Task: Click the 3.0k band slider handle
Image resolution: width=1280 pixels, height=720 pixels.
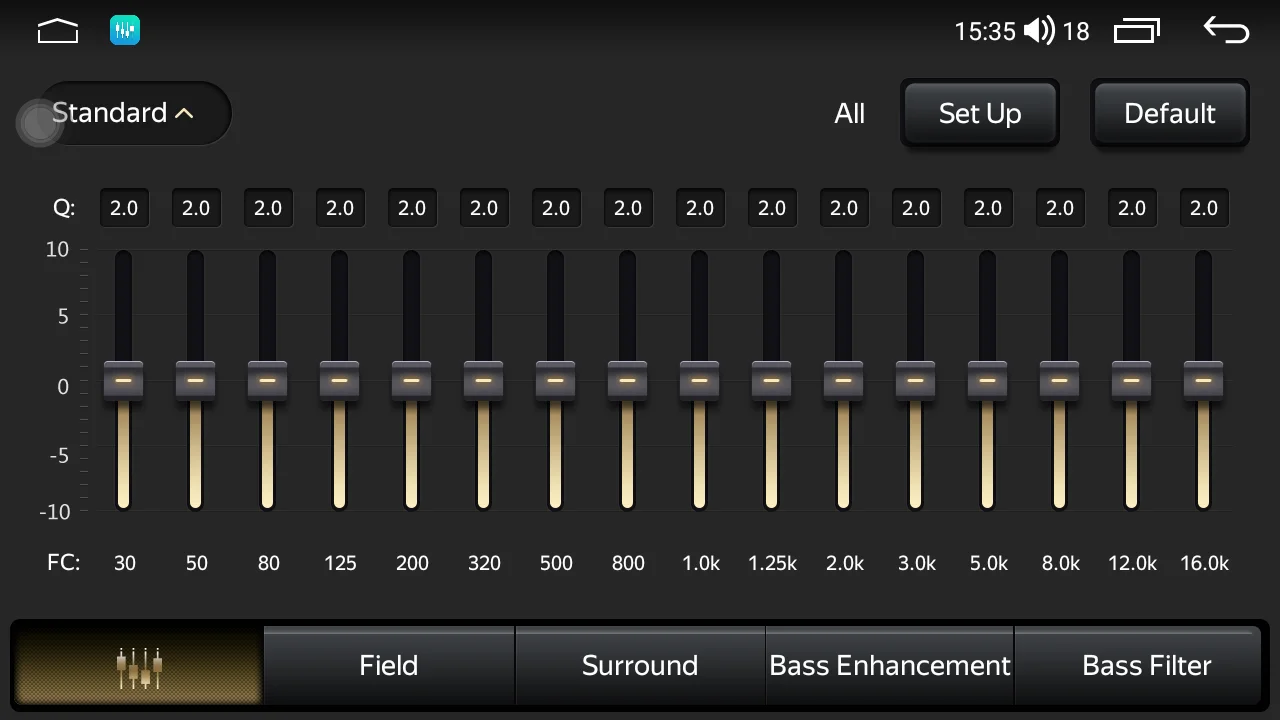Action: (x=916, y=381)
